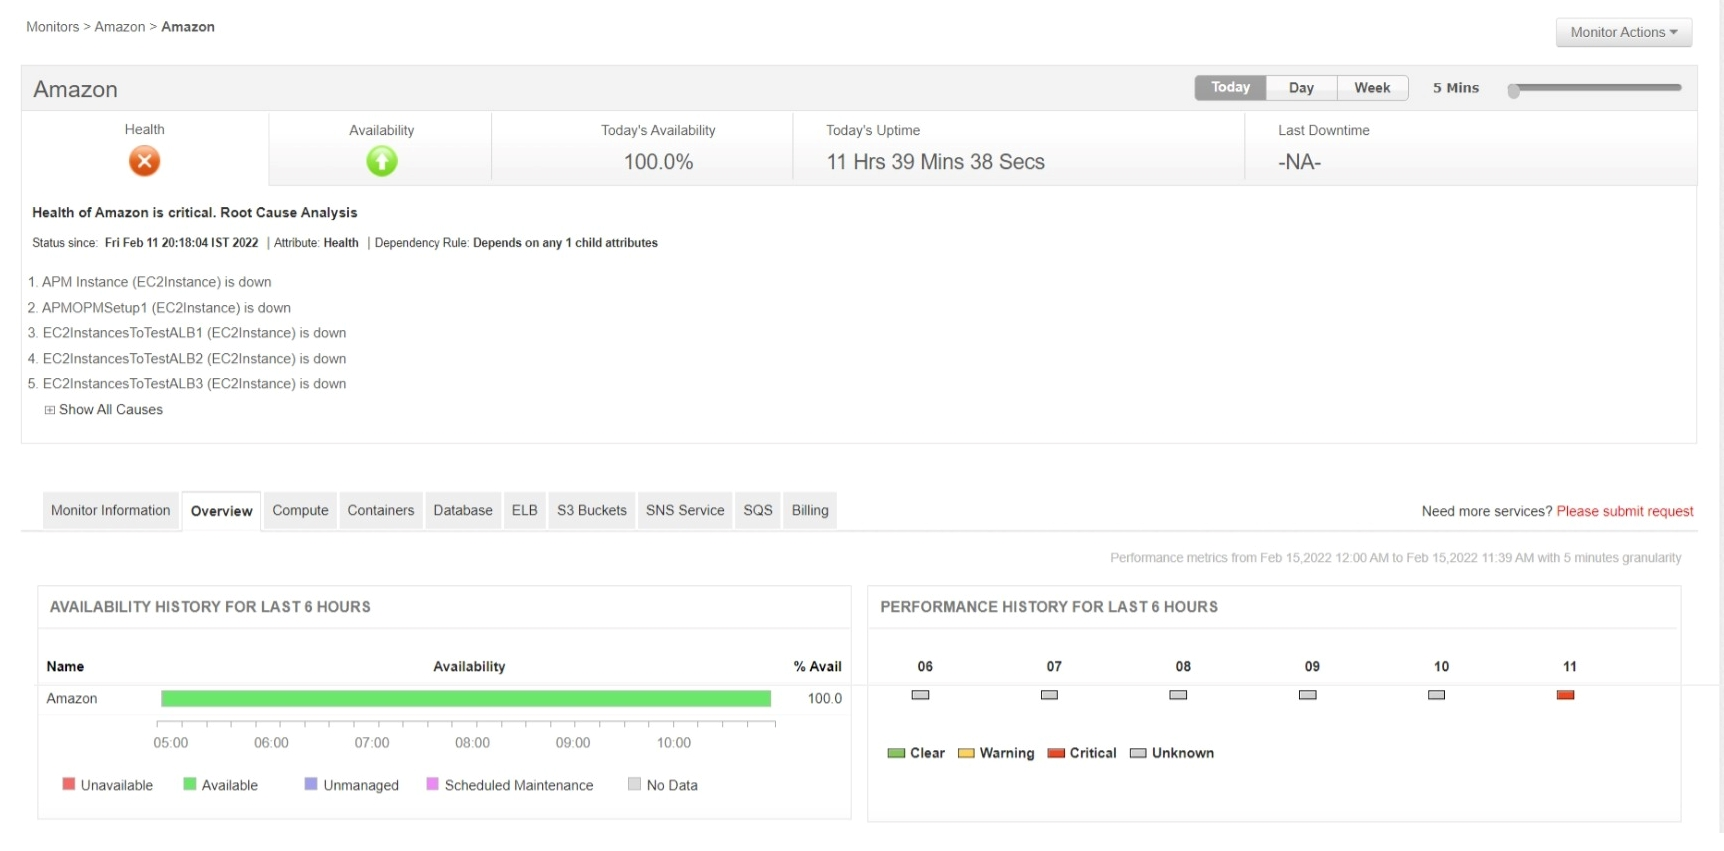Click 'EC2InstancesToTestALB3 (EC2Instance) is down' cause
This screenshot has height=851, width=1724.
point(194,384)
